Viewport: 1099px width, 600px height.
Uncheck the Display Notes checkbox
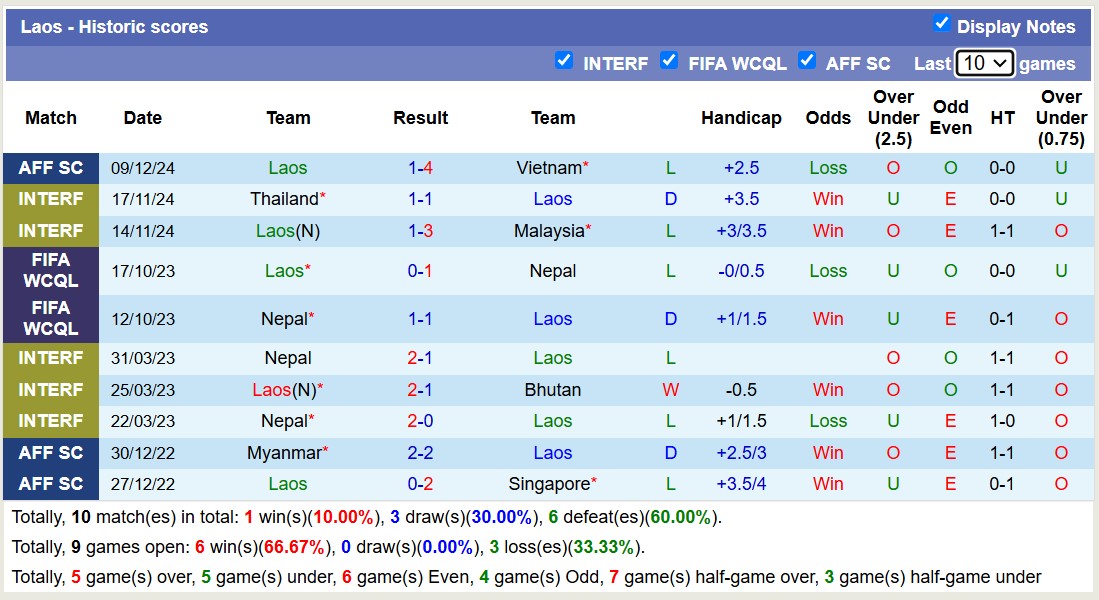tap(941, 26)
